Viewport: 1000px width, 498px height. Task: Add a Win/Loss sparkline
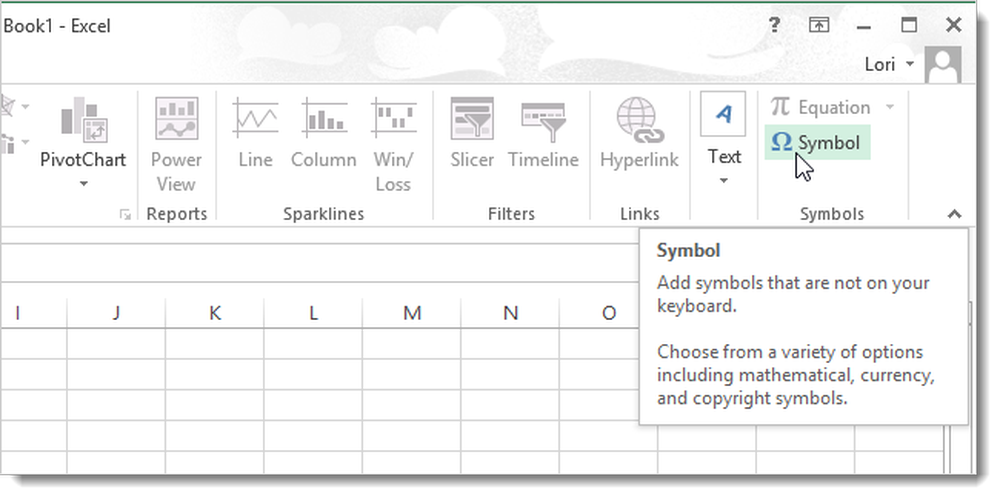(x=393, y=145)
